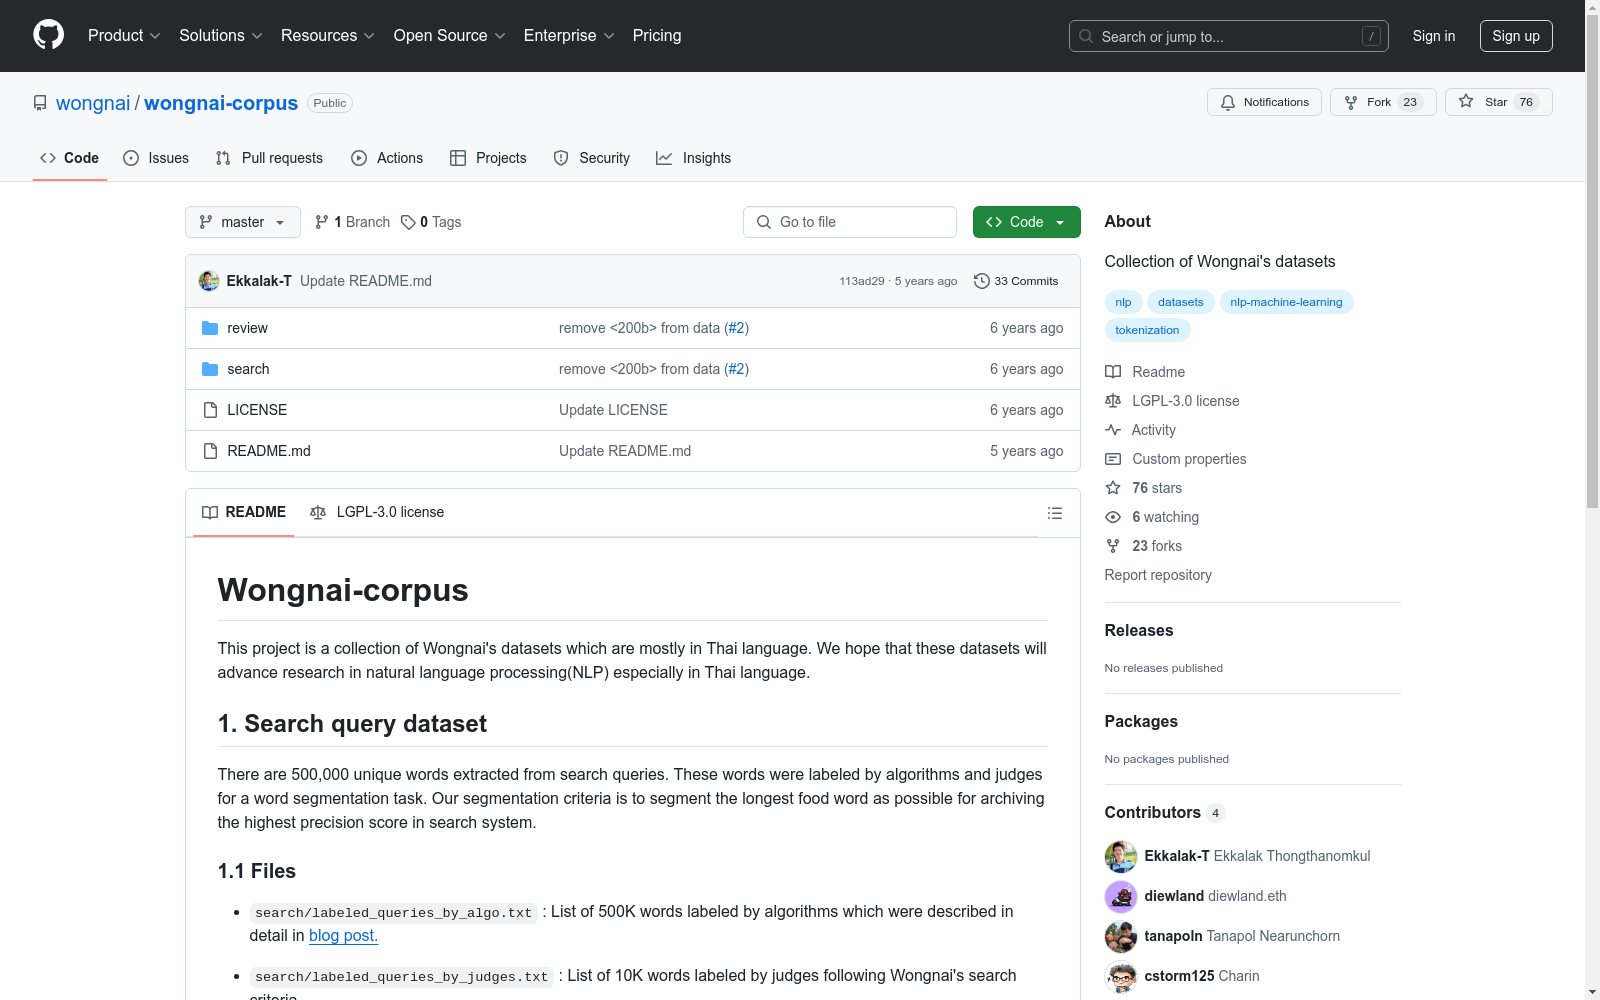The width and height of the screenshot is (1600, 1000).
Task: Click the diewland contributor avatar
Action: [1121, 897]
